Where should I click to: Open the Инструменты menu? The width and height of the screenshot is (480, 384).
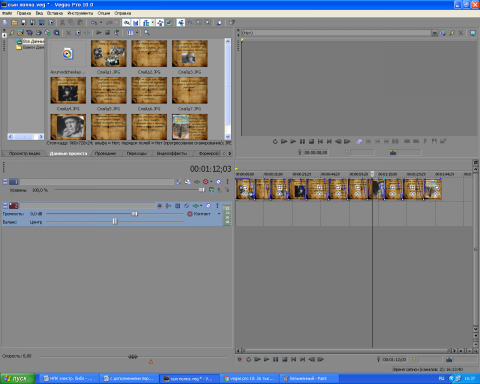coord(80,13)
